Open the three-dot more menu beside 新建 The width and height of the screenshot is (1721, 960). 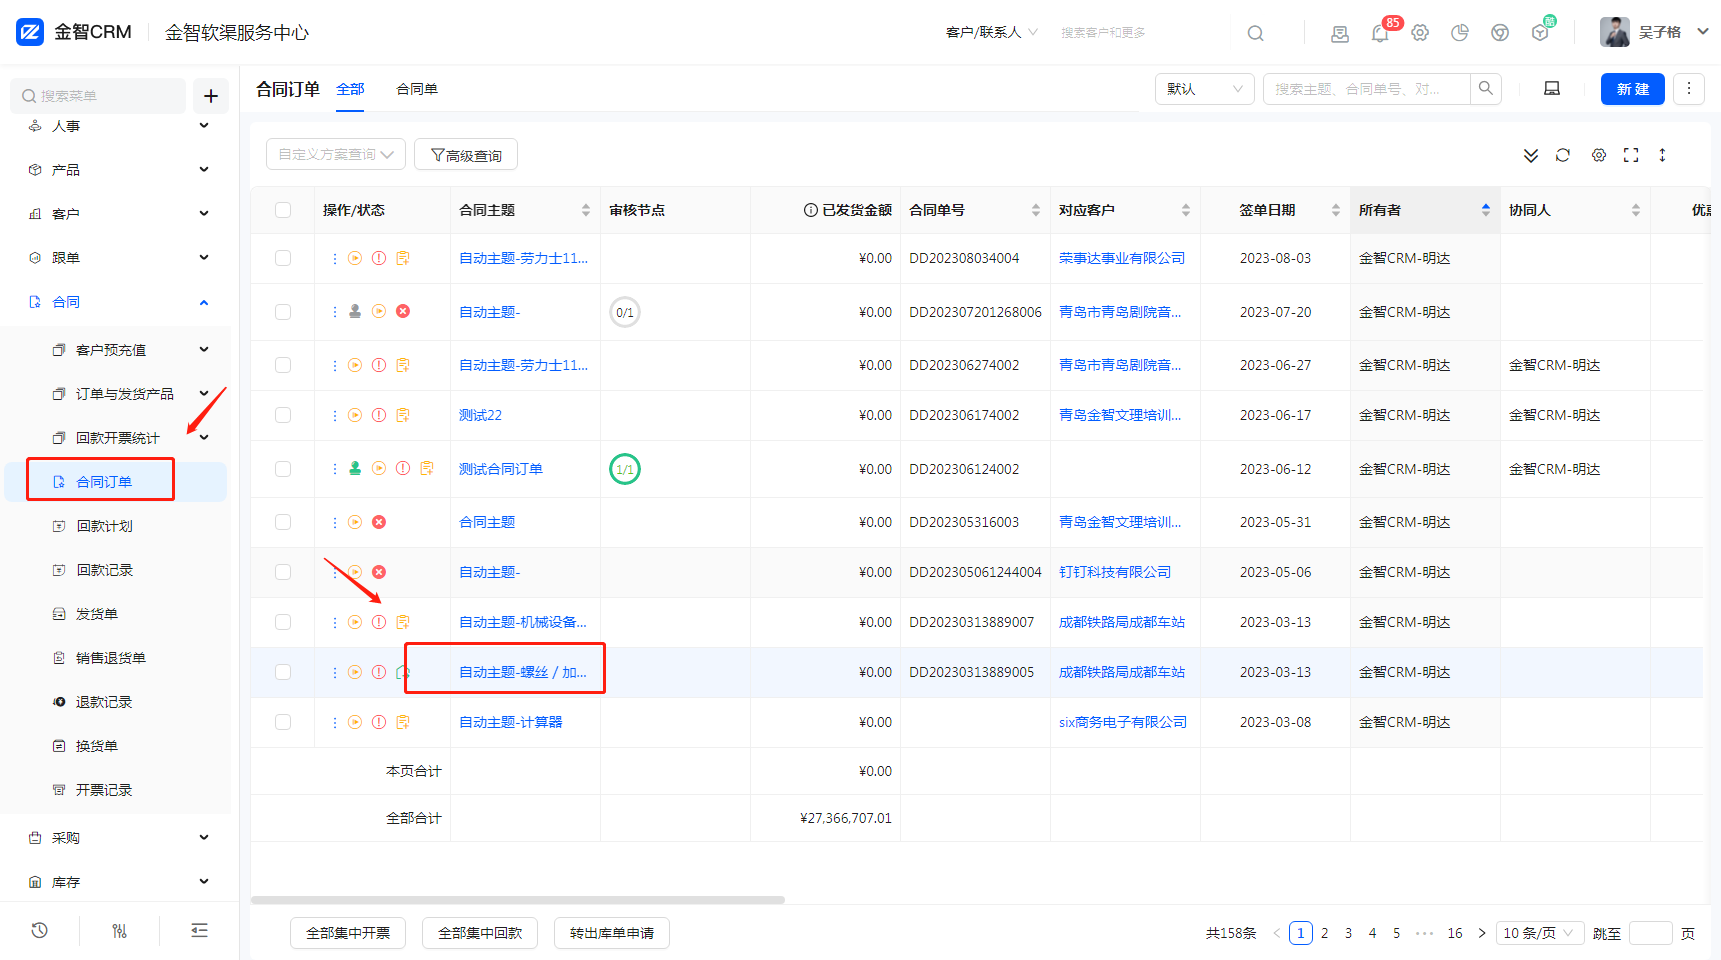(1689, 89)
